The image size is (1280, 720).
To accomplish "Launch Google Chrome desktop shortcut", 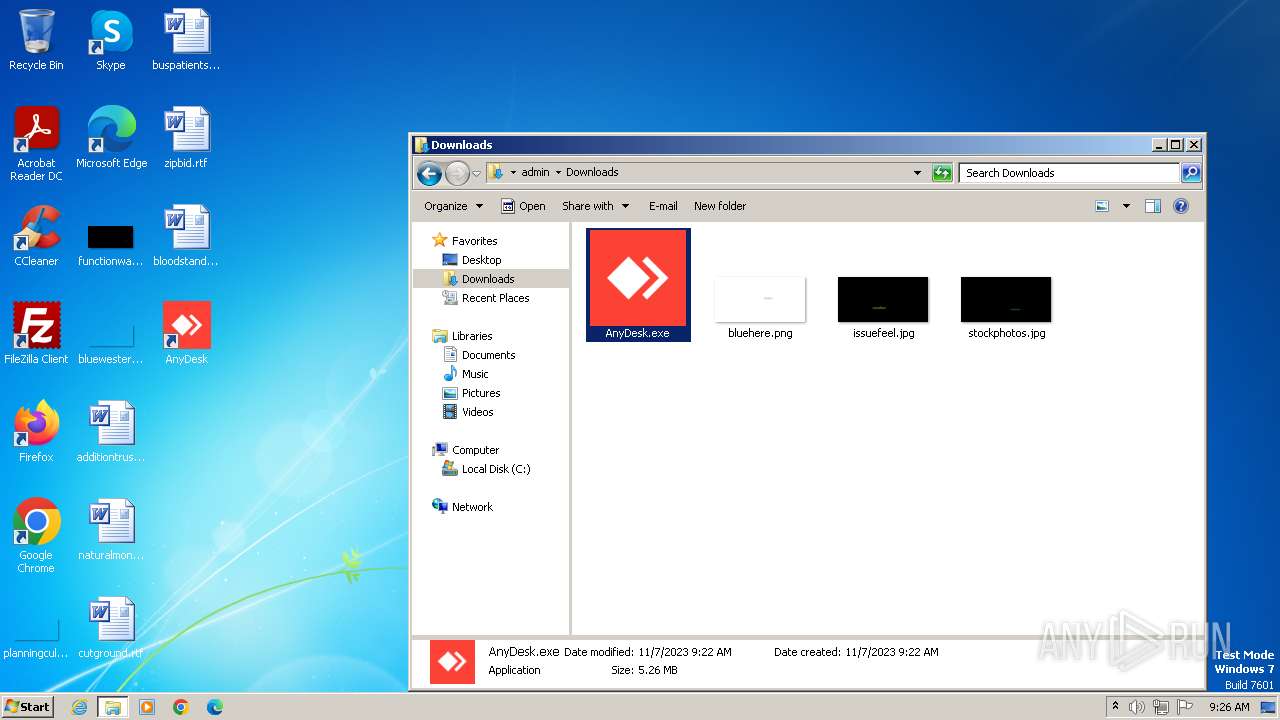I will point(36,535).
